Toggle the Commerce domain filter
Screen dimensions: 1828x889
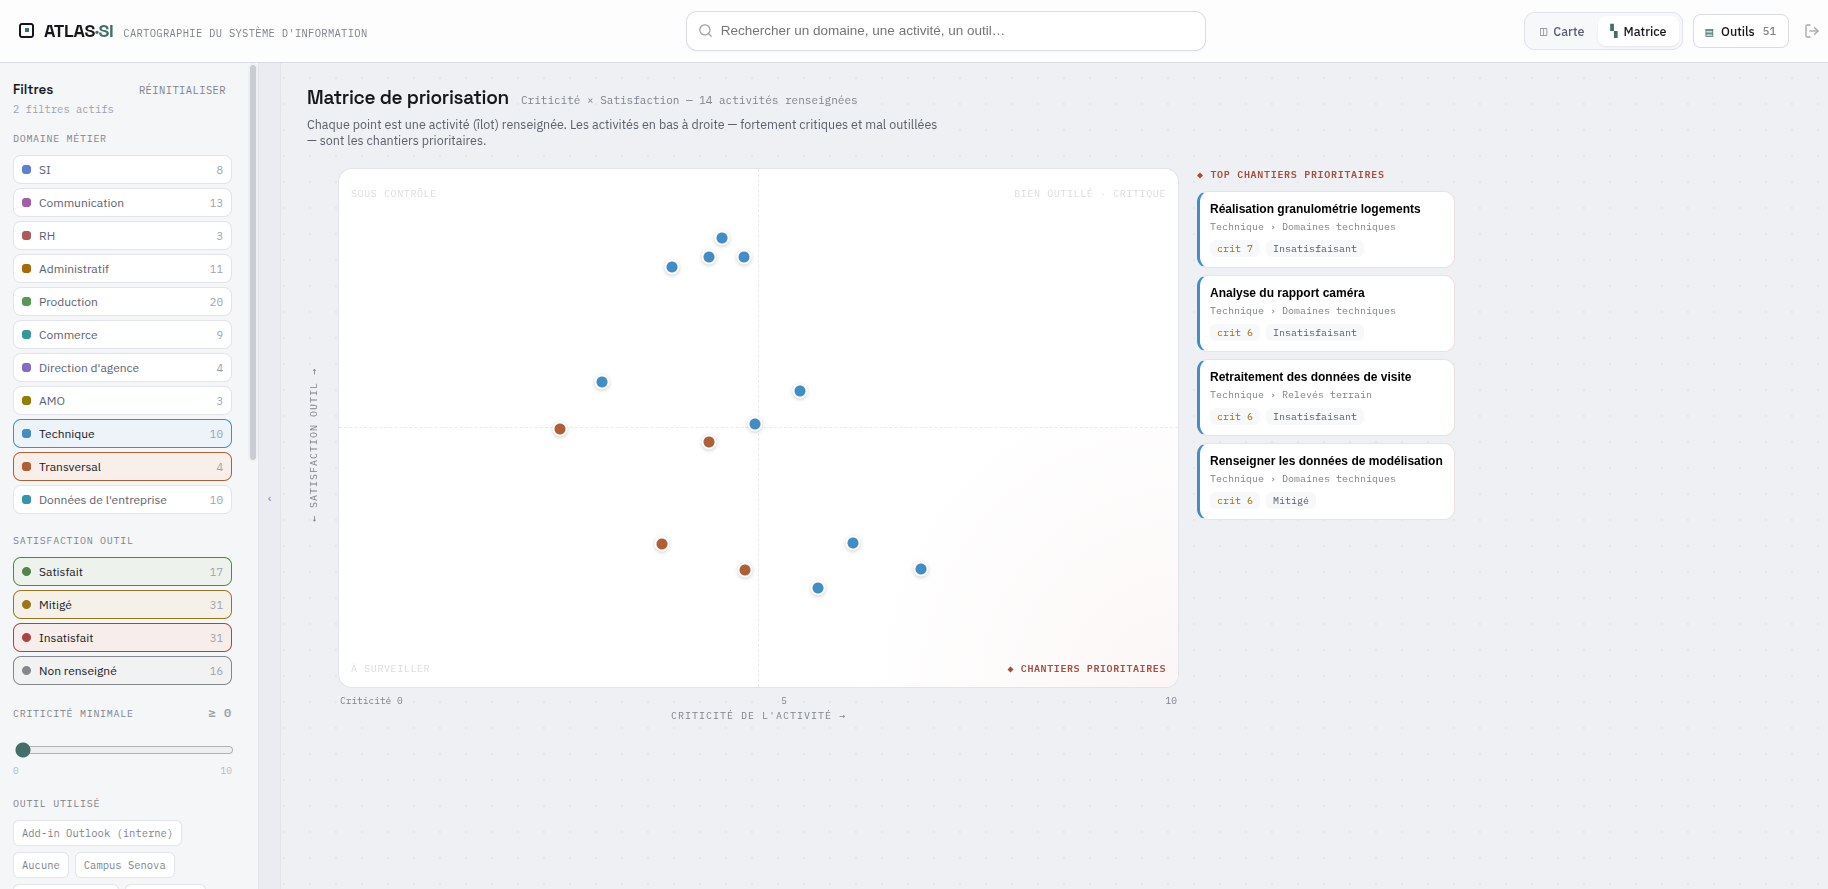pyautogui.click(x=122, y=335)
